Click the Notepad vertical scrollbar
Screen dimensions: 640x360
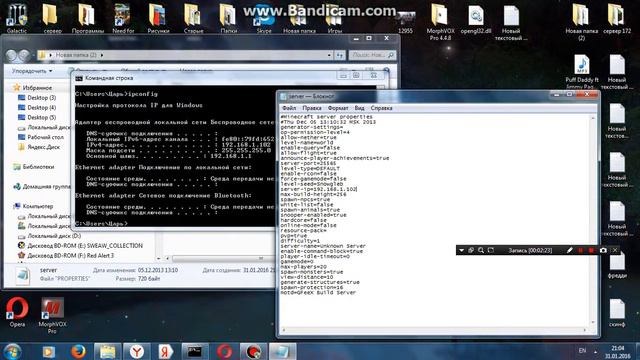click(593, 220)
